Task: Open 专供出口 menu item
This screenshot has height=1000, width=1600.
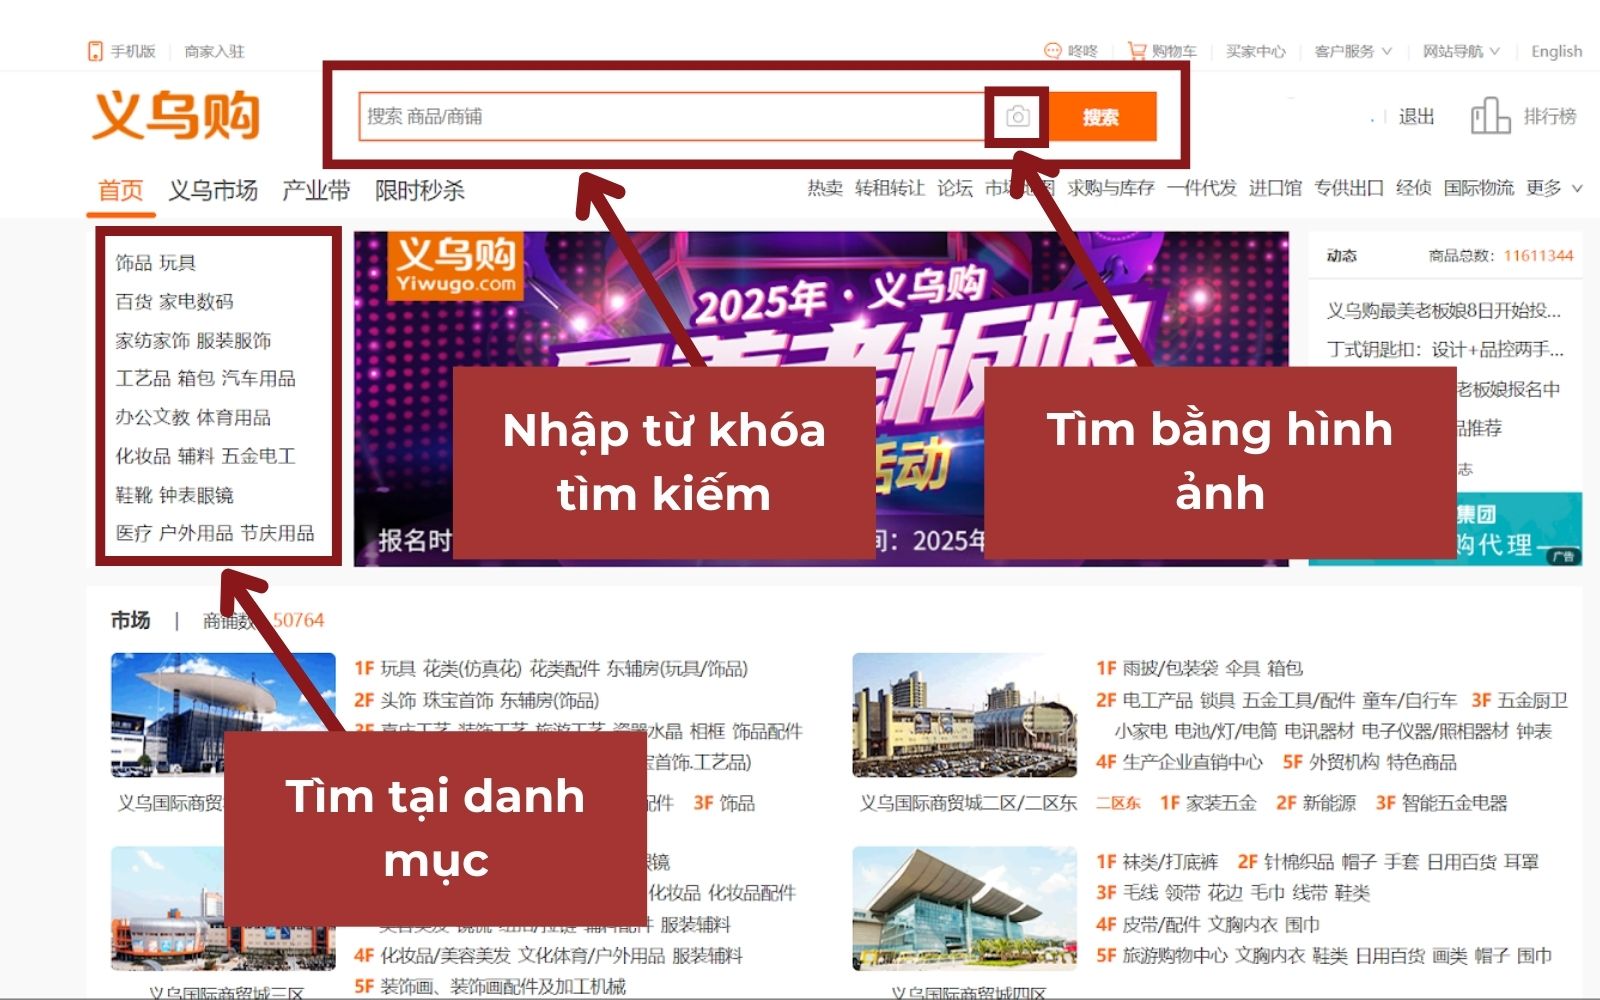Action: pos(1349,188)
